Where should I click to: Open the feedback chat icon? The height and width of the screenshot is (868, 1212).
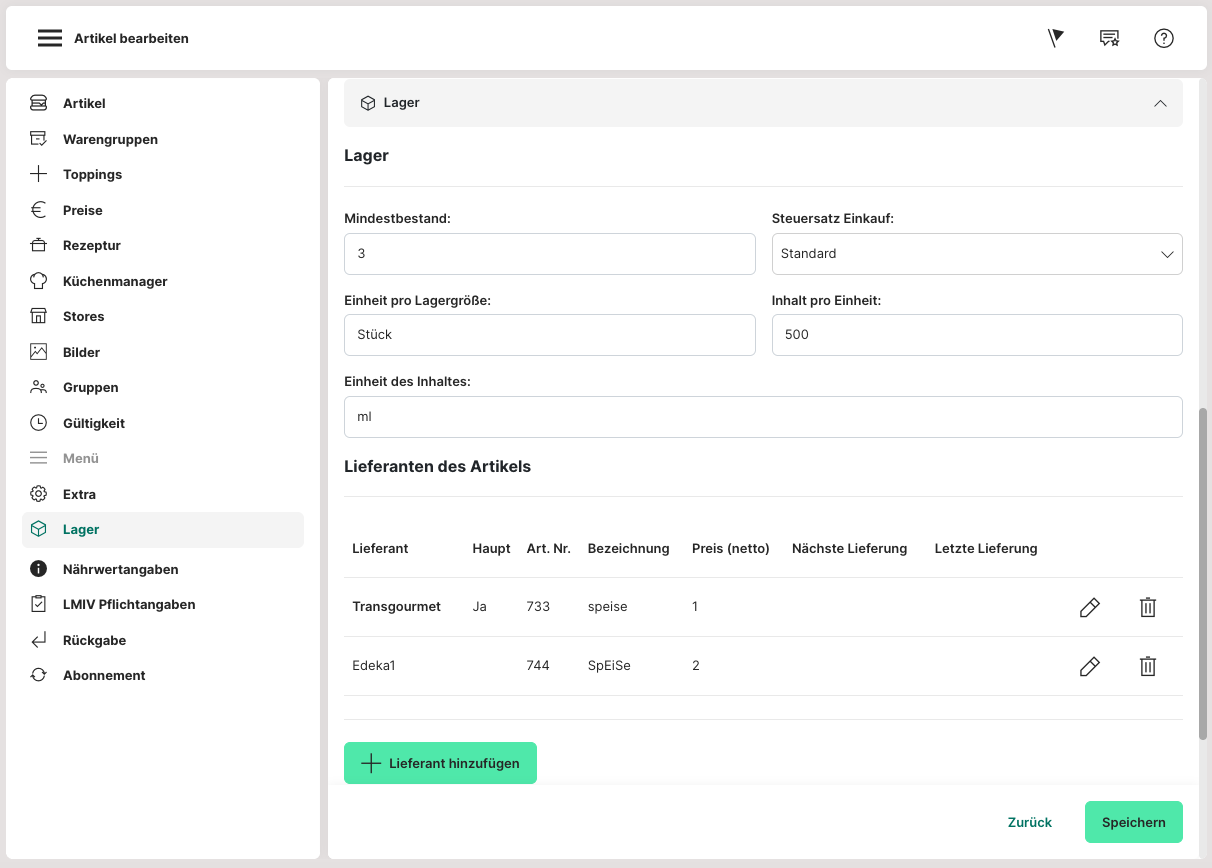coord(1109,38)
